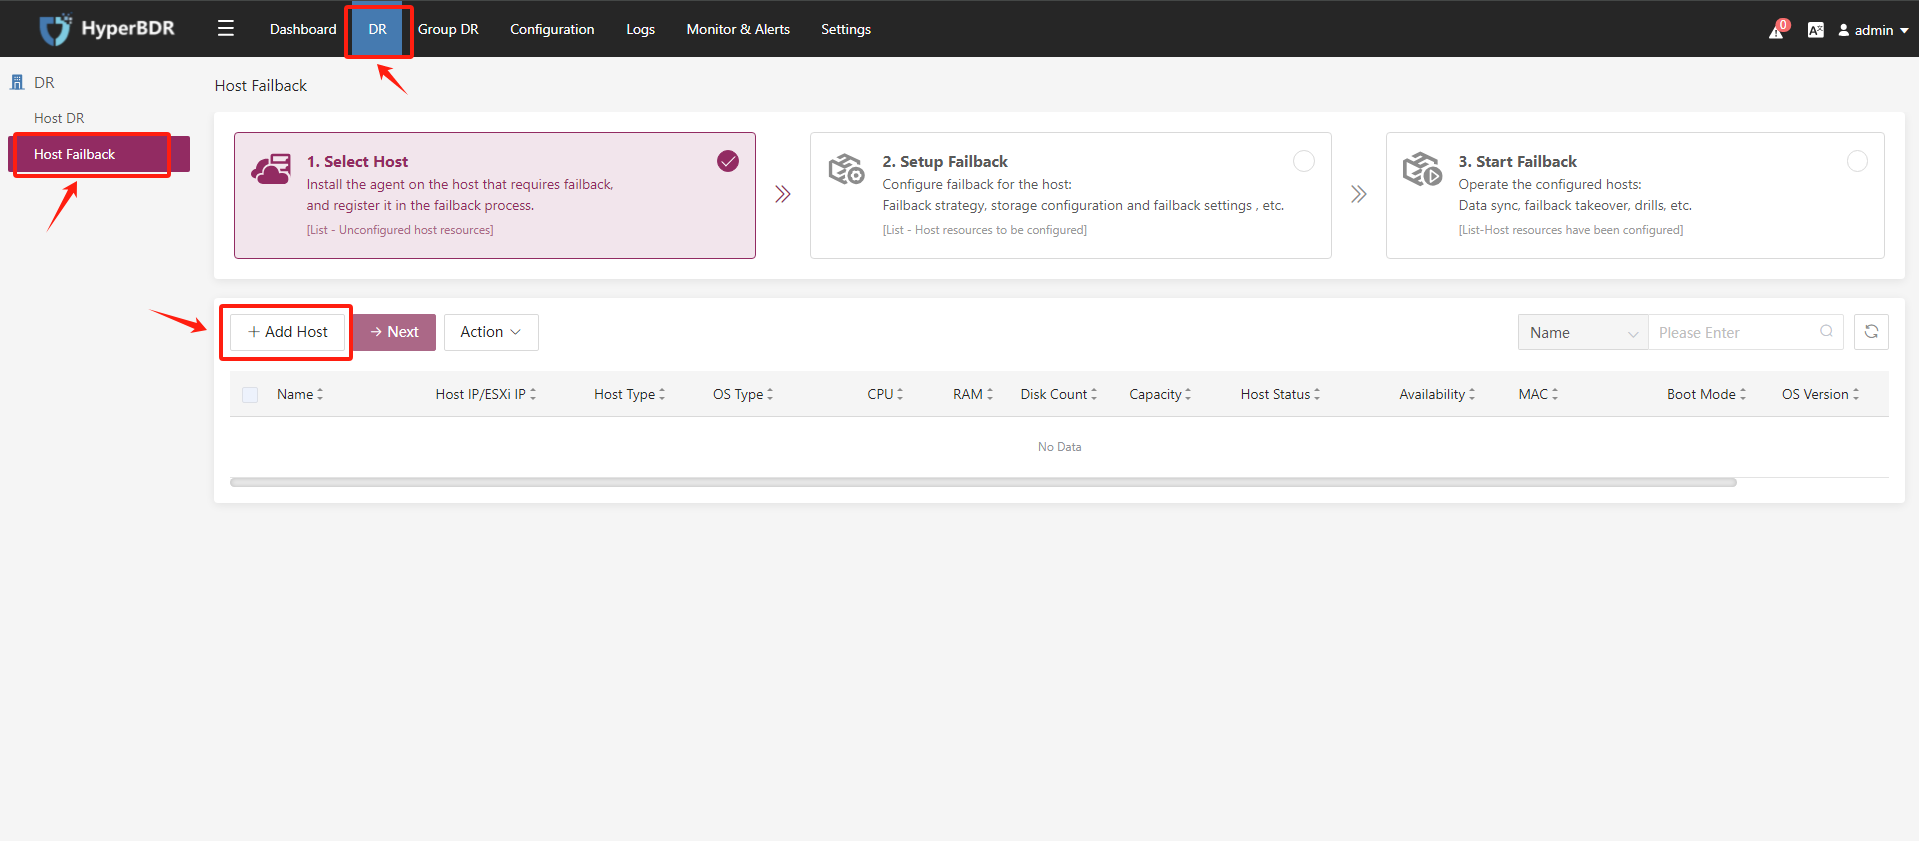Click the '[List - Host resources to be configured]' text

984,230
